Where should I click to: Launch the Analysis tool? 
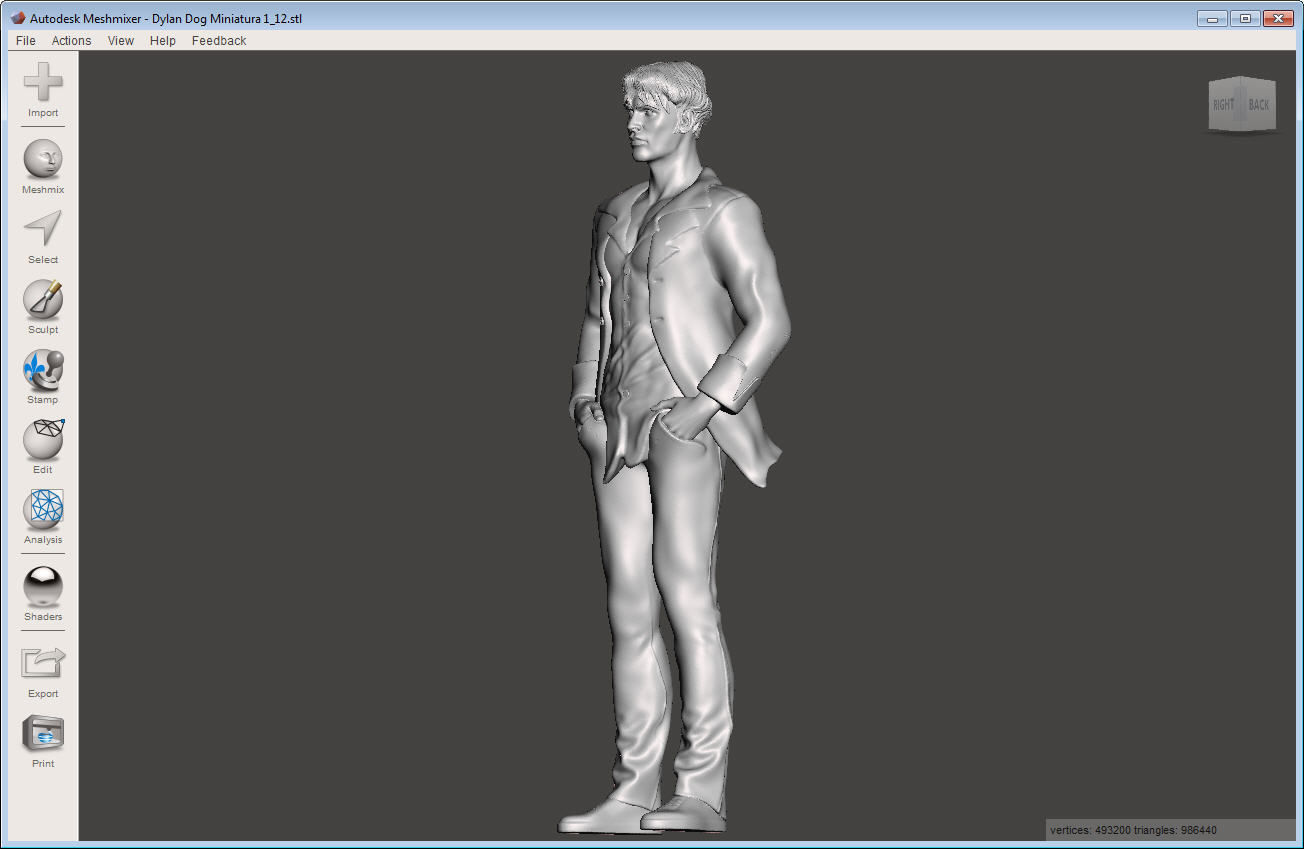coord(43,509)
